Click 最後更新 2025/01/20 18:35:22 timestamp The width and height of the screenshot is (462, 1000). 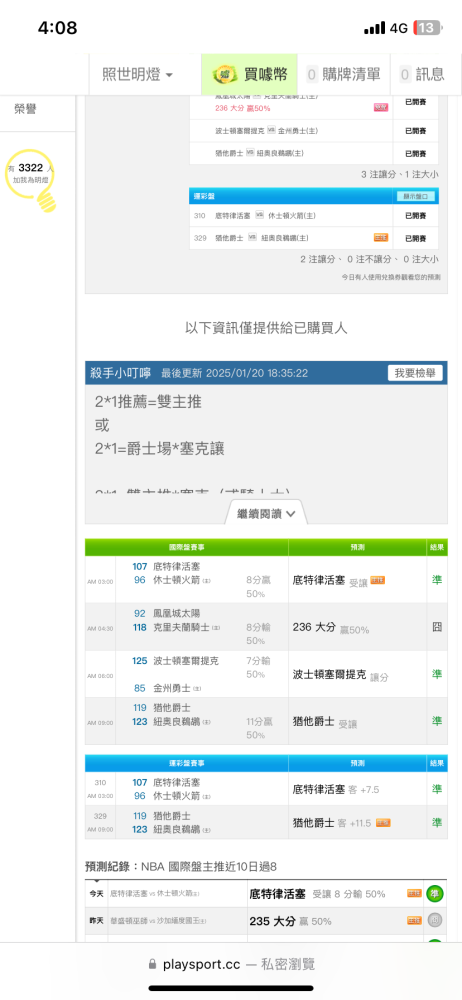coord(235,373)
